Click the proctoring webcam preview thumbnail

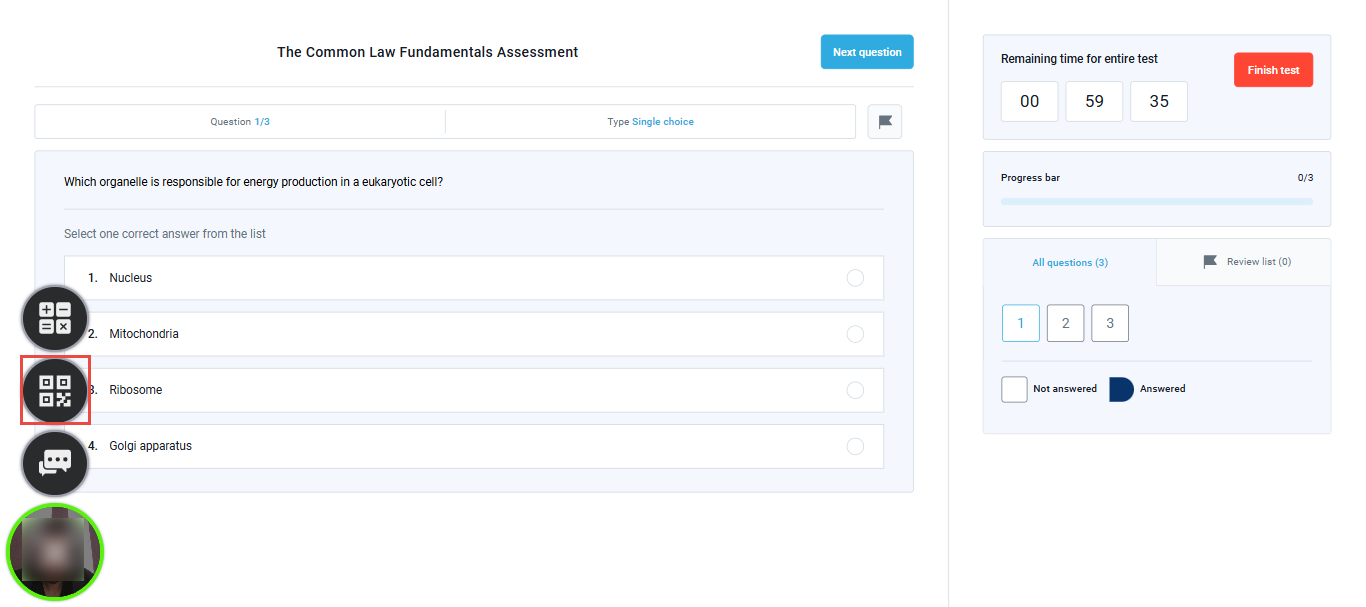(55, 552)
